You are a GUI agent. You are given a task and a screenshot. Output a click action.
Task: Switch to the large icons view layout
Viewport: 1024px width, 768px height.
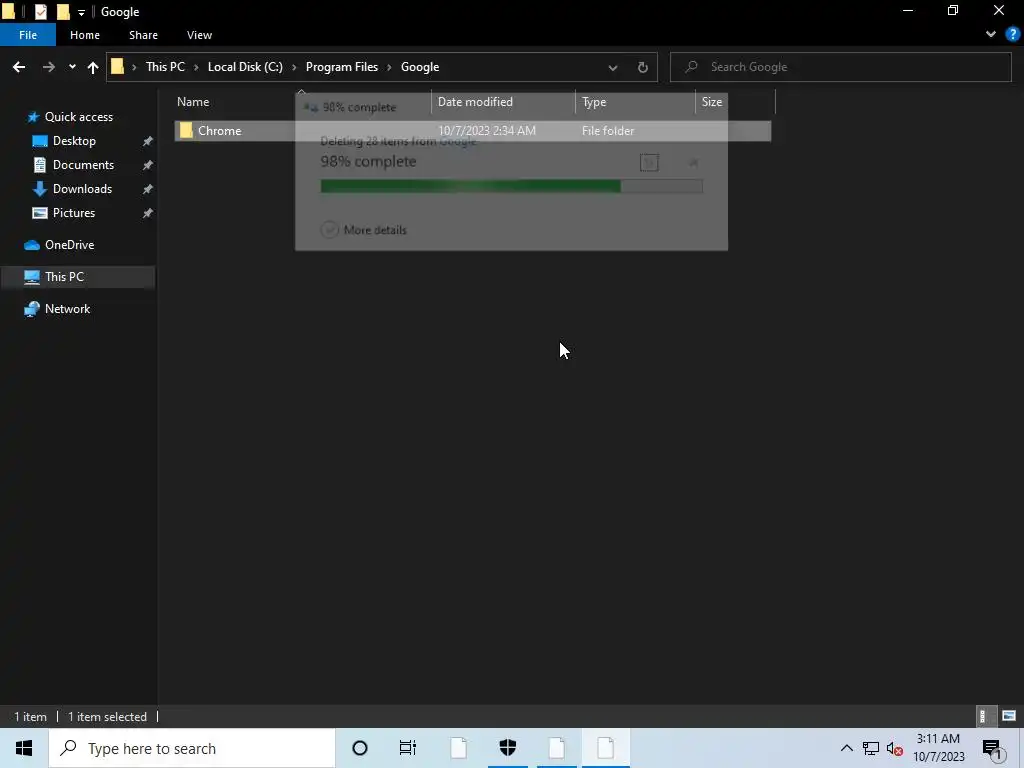(x=1009, y=716)
